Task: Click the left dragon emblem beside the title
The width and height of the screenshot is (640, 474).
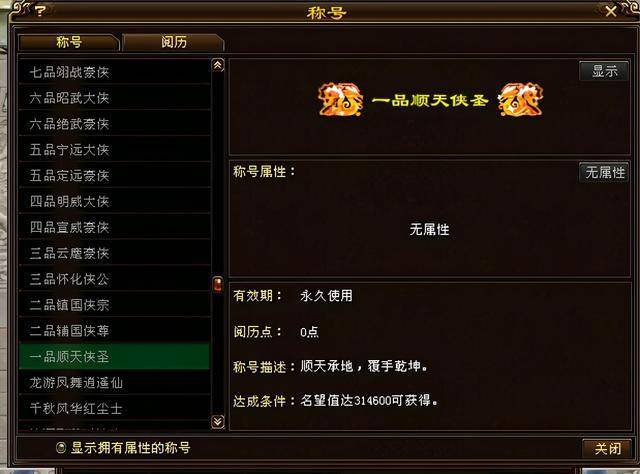Action: point(340,99)
